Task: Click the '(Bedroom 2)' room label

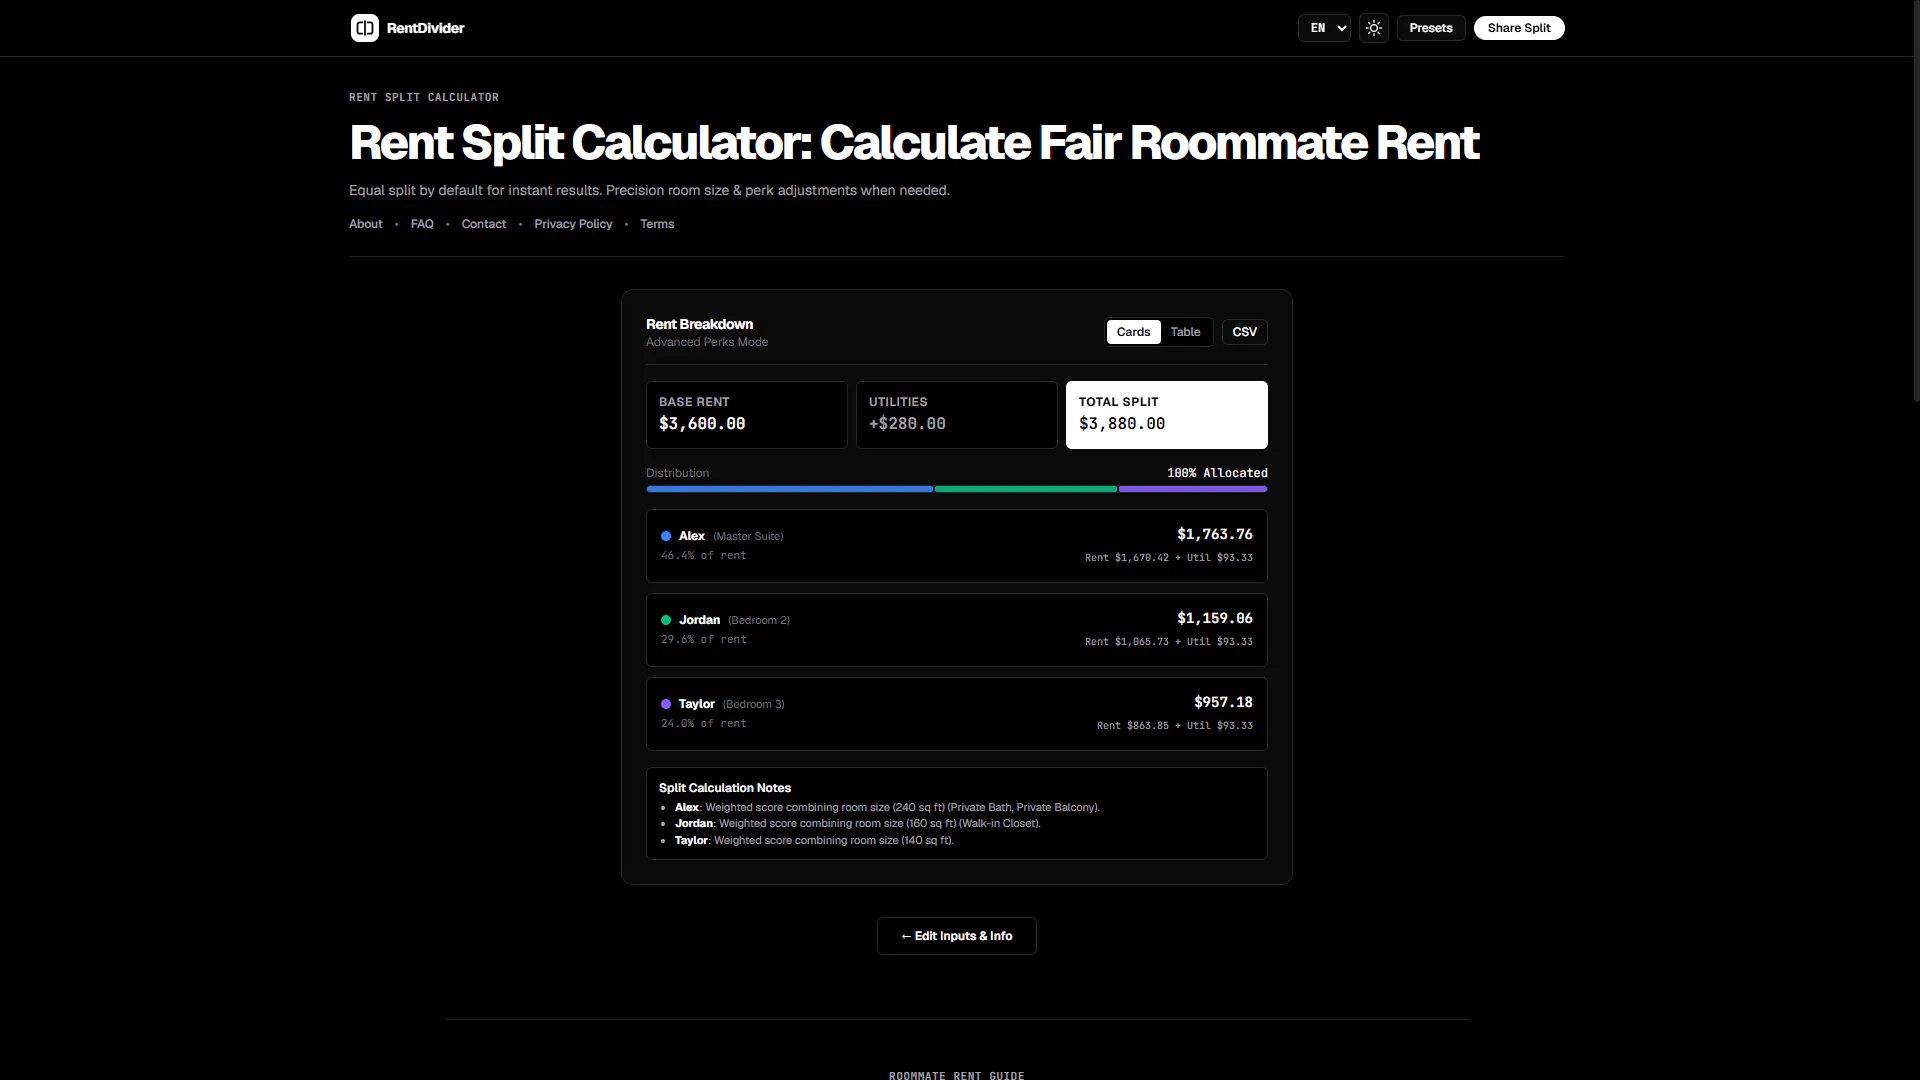Action: click(x=759, y=621)
